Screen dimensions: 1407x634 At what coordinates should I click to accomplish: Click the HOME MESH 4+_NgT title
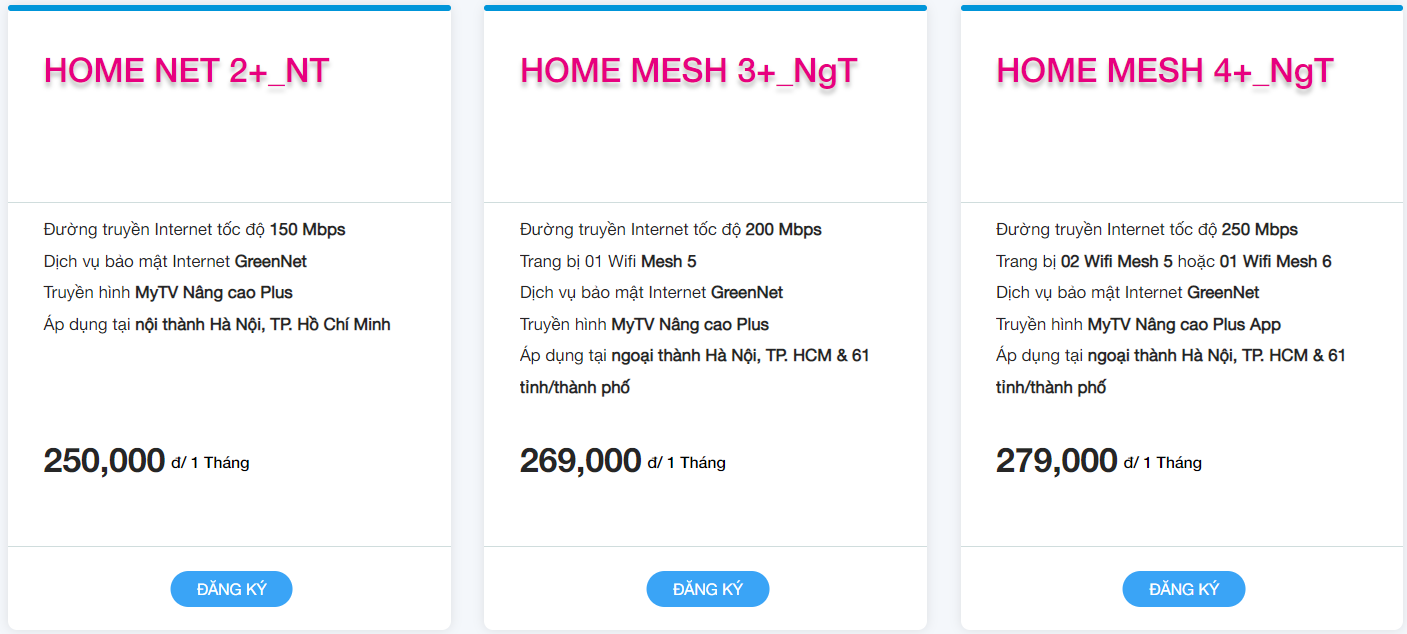click(x=1164, y=71)
